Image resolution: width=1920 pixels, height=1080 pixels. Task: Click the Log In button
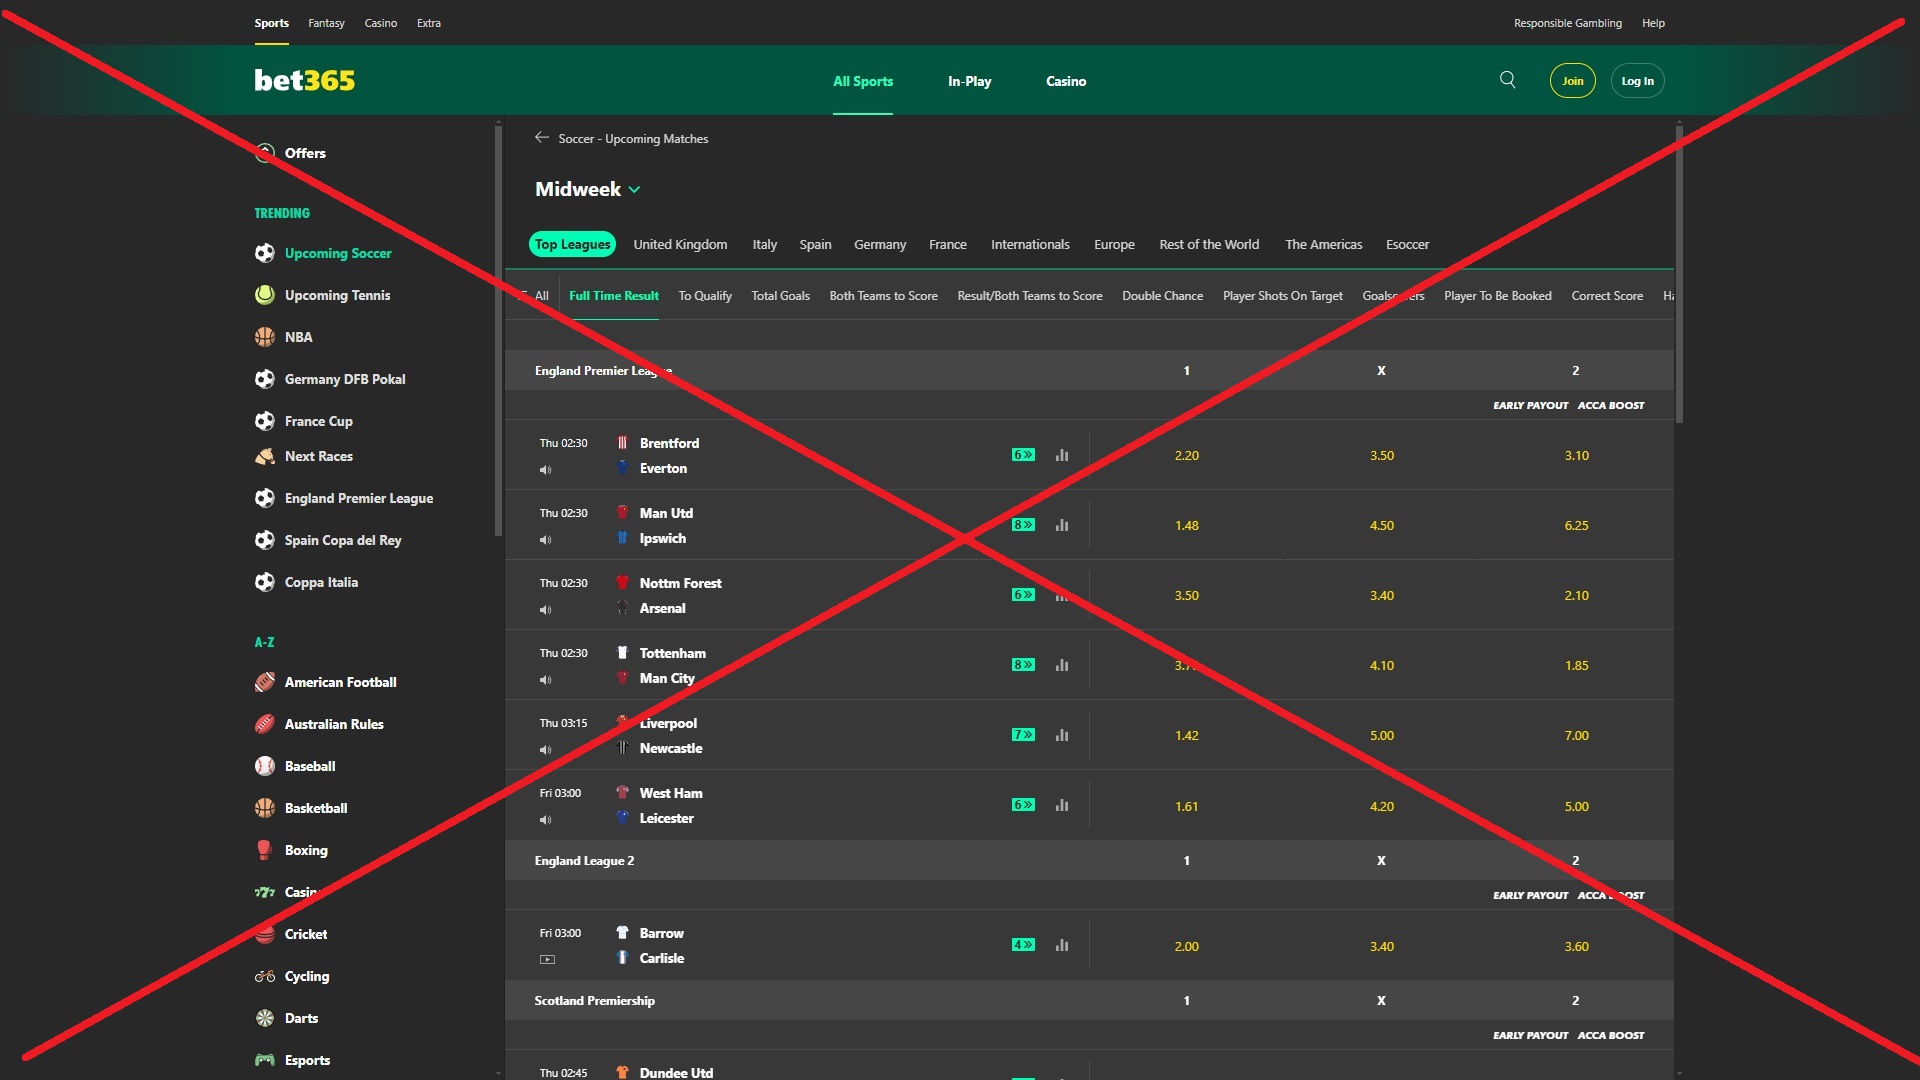point(1638,81)
